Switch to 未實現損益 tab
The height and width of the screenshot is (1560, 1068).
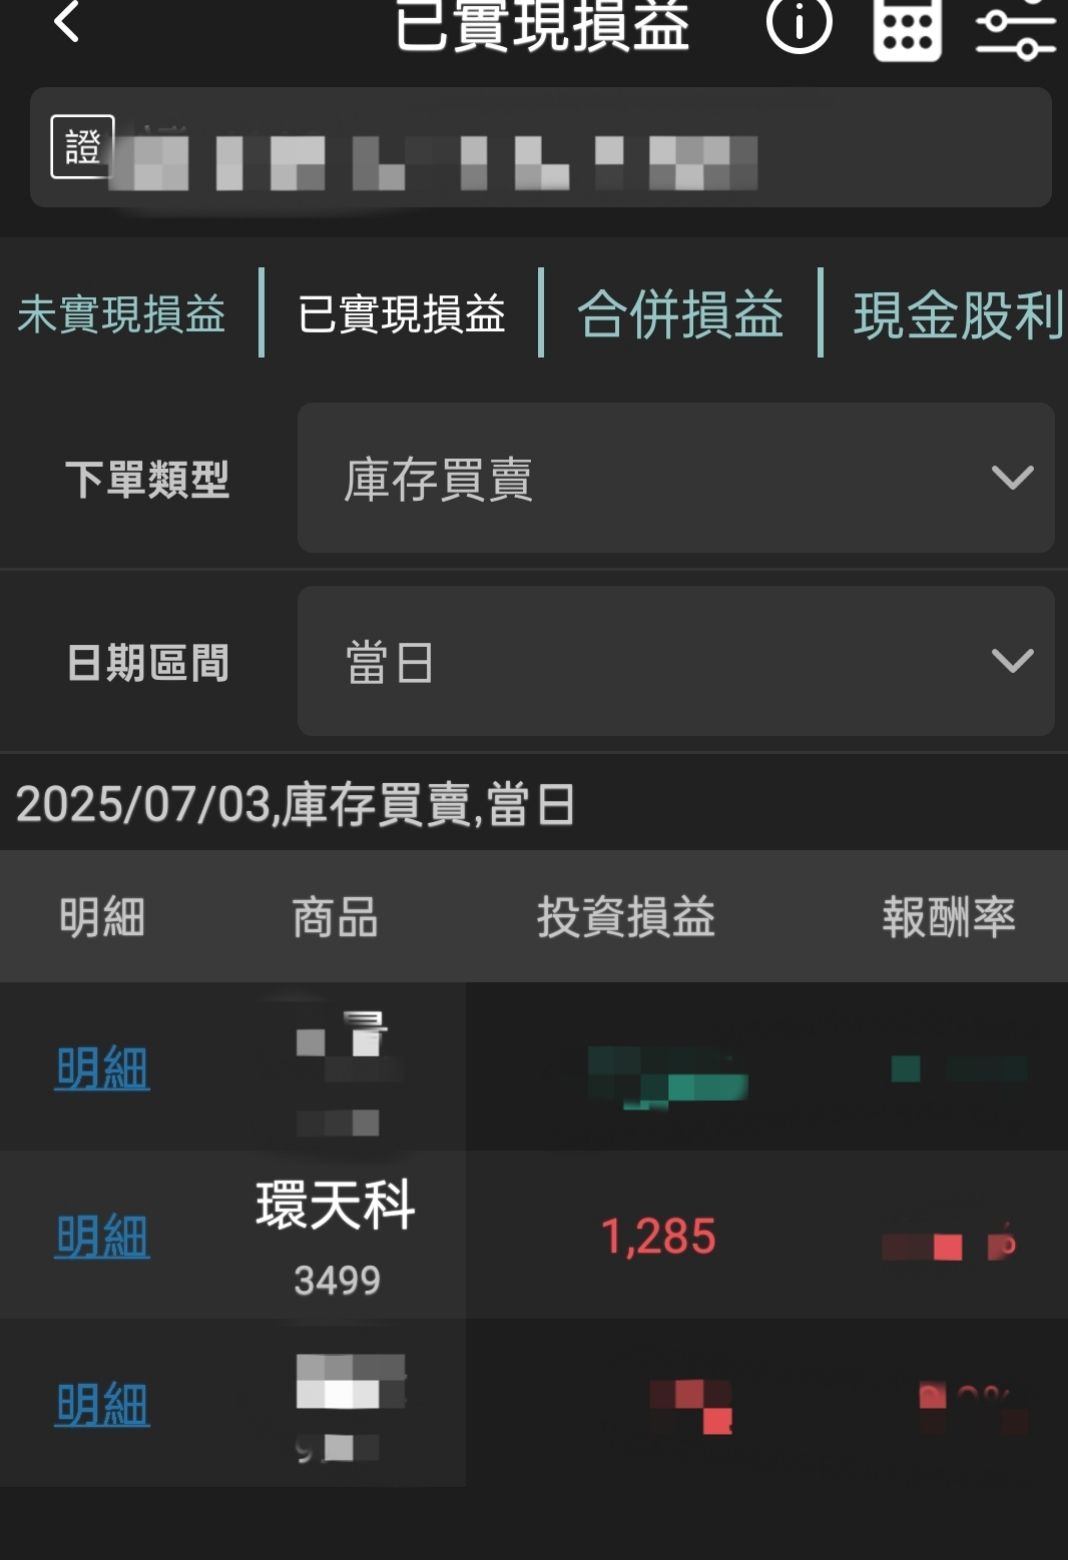coord(121,314)
